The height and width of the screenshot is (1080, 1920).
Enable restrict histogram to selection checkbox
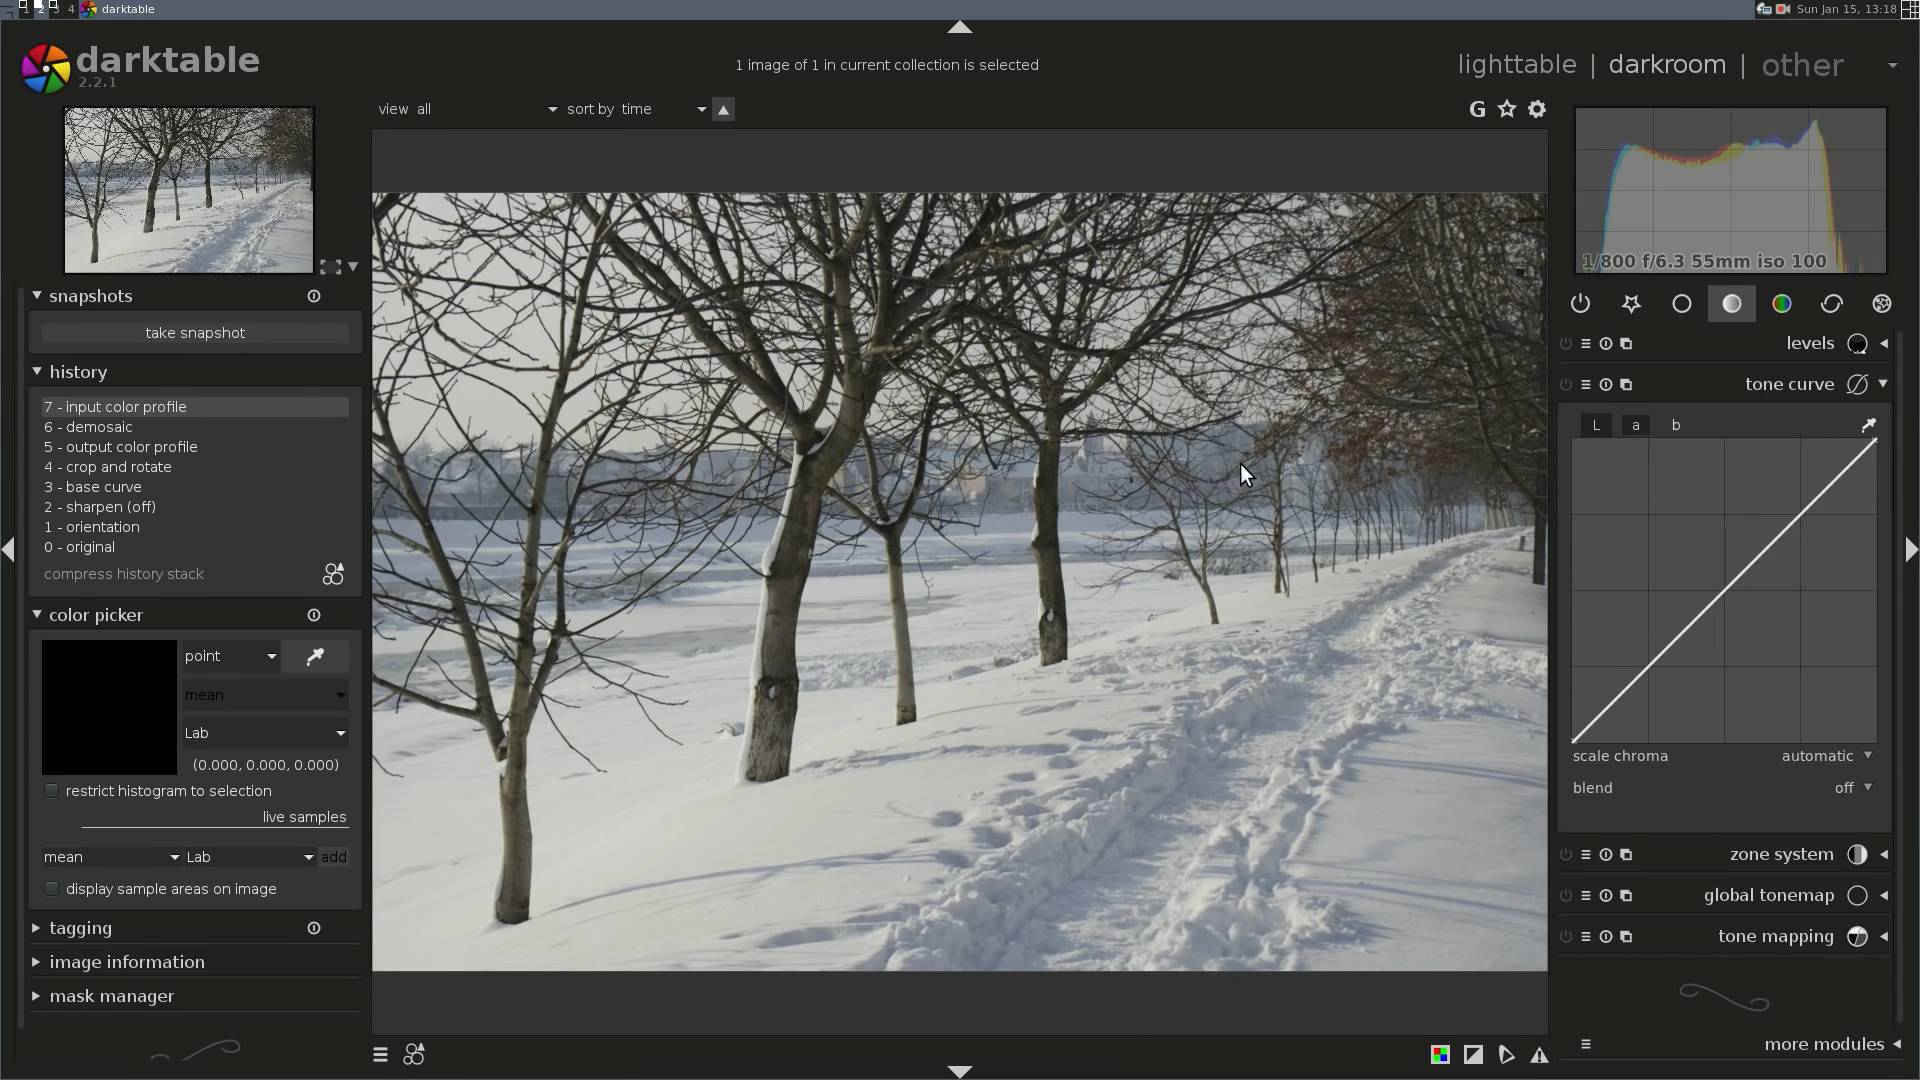click(52, 791)
